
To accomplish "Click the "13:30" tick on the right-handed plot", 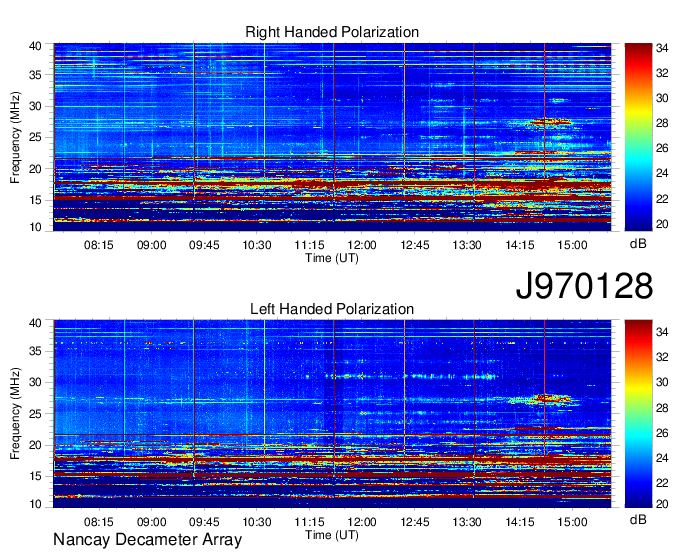I will [x=467, y=245].
